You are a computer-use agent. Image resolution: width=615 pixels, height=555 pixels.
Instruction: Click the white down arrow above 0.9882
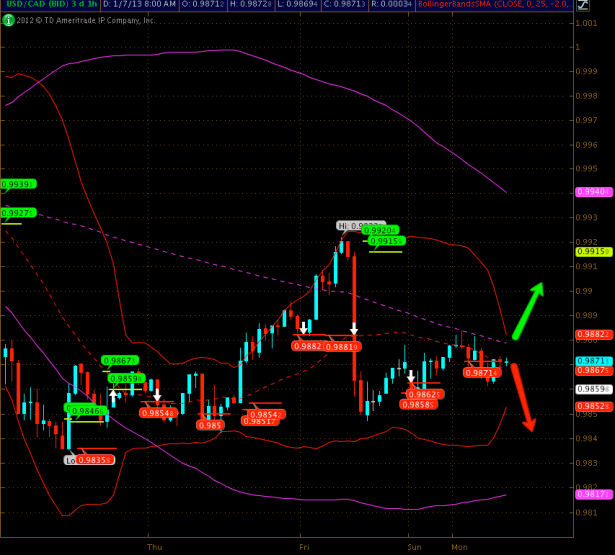(303, 327)
